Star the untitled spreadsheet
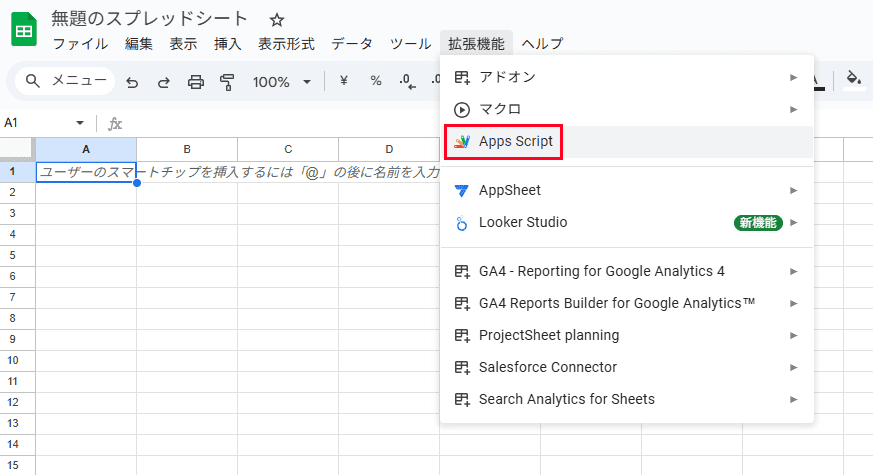The height and width of the screenshot is (475, 873). click(277, 21)
